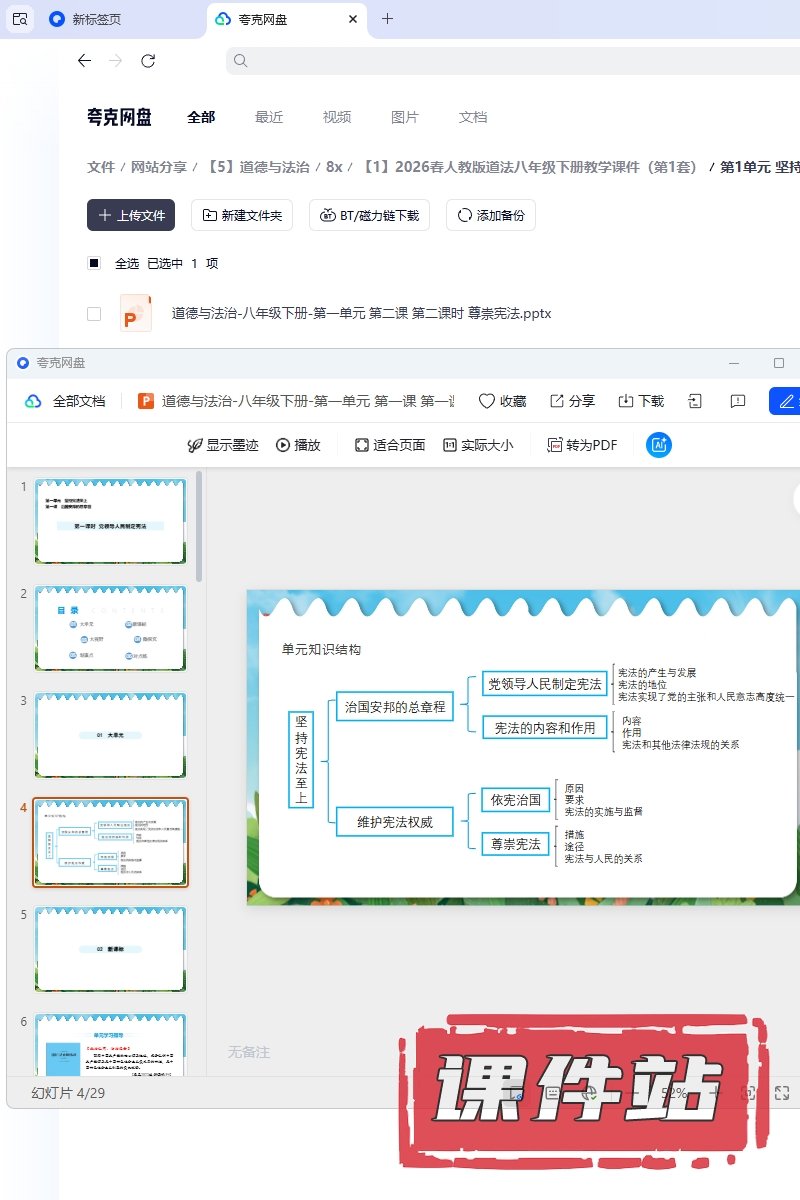800x1200 pixels.
Task: Toggle the 全选 select-all checkbox
Action: [94, 263]
